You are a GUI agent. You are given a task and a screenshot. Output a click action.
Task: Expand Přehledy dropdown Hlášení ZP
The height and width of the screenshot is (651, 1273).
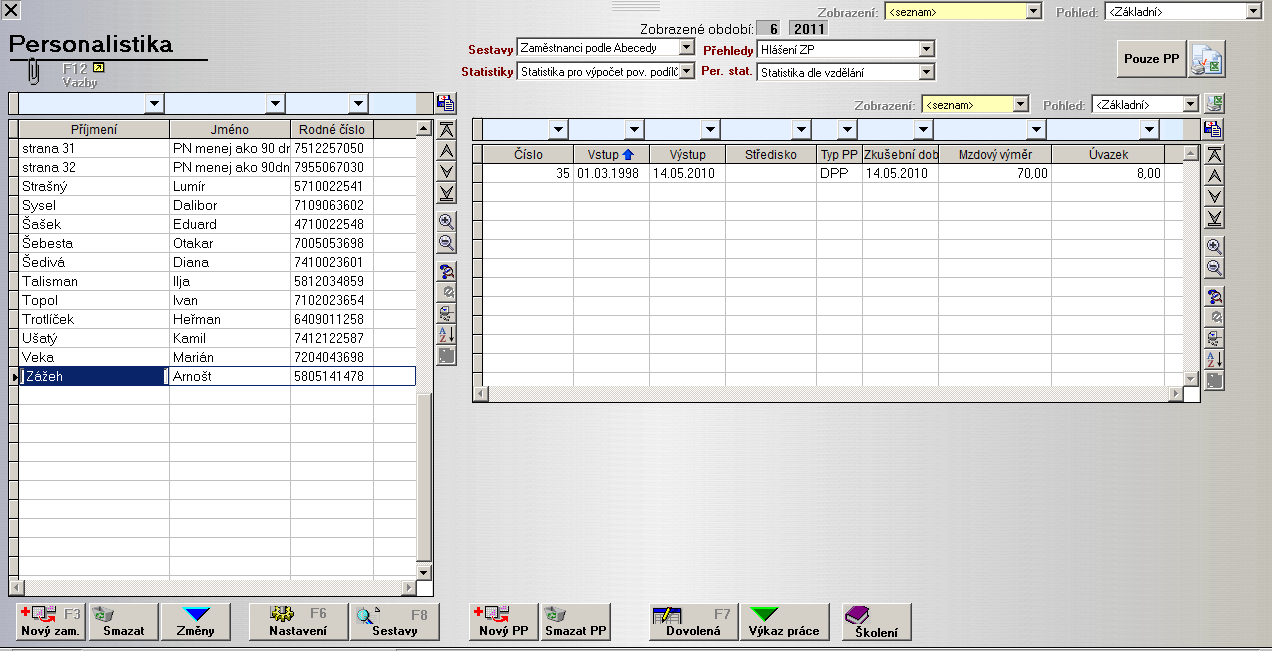927,49
